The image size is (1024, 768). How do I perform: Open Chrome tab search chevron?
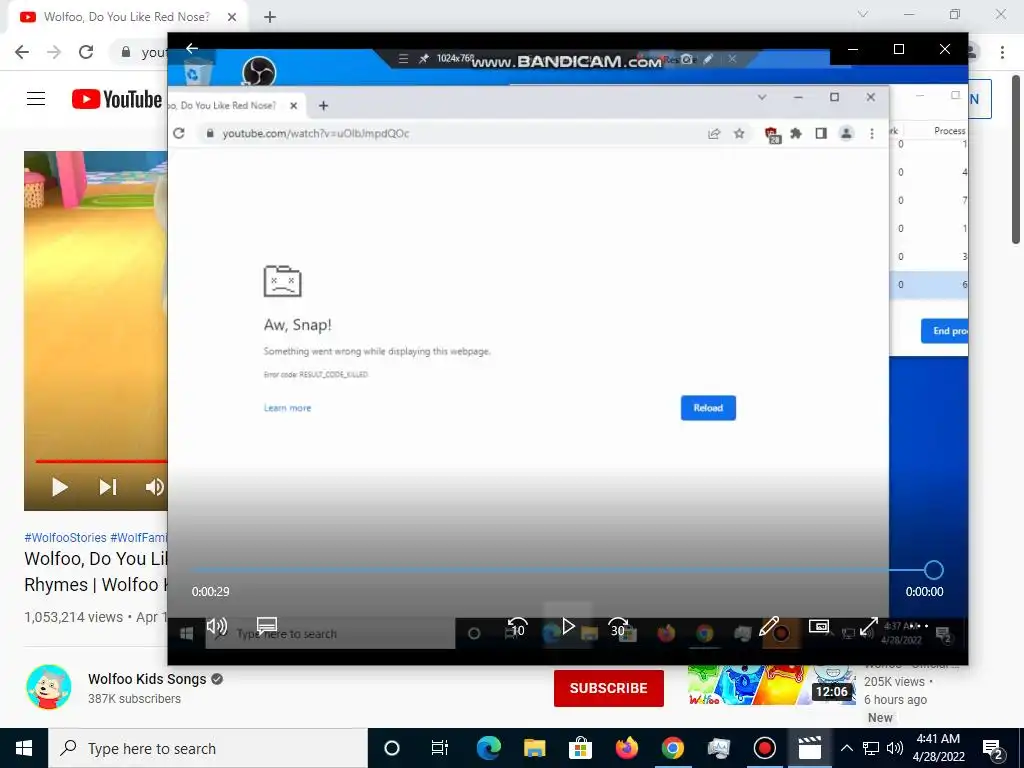[863, 14]
